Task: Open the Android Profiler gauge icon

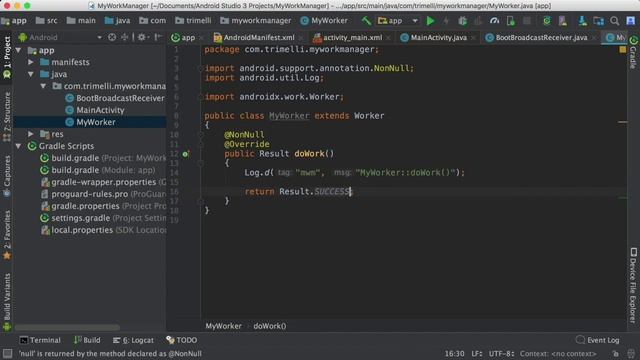Action: coord(494,20)
